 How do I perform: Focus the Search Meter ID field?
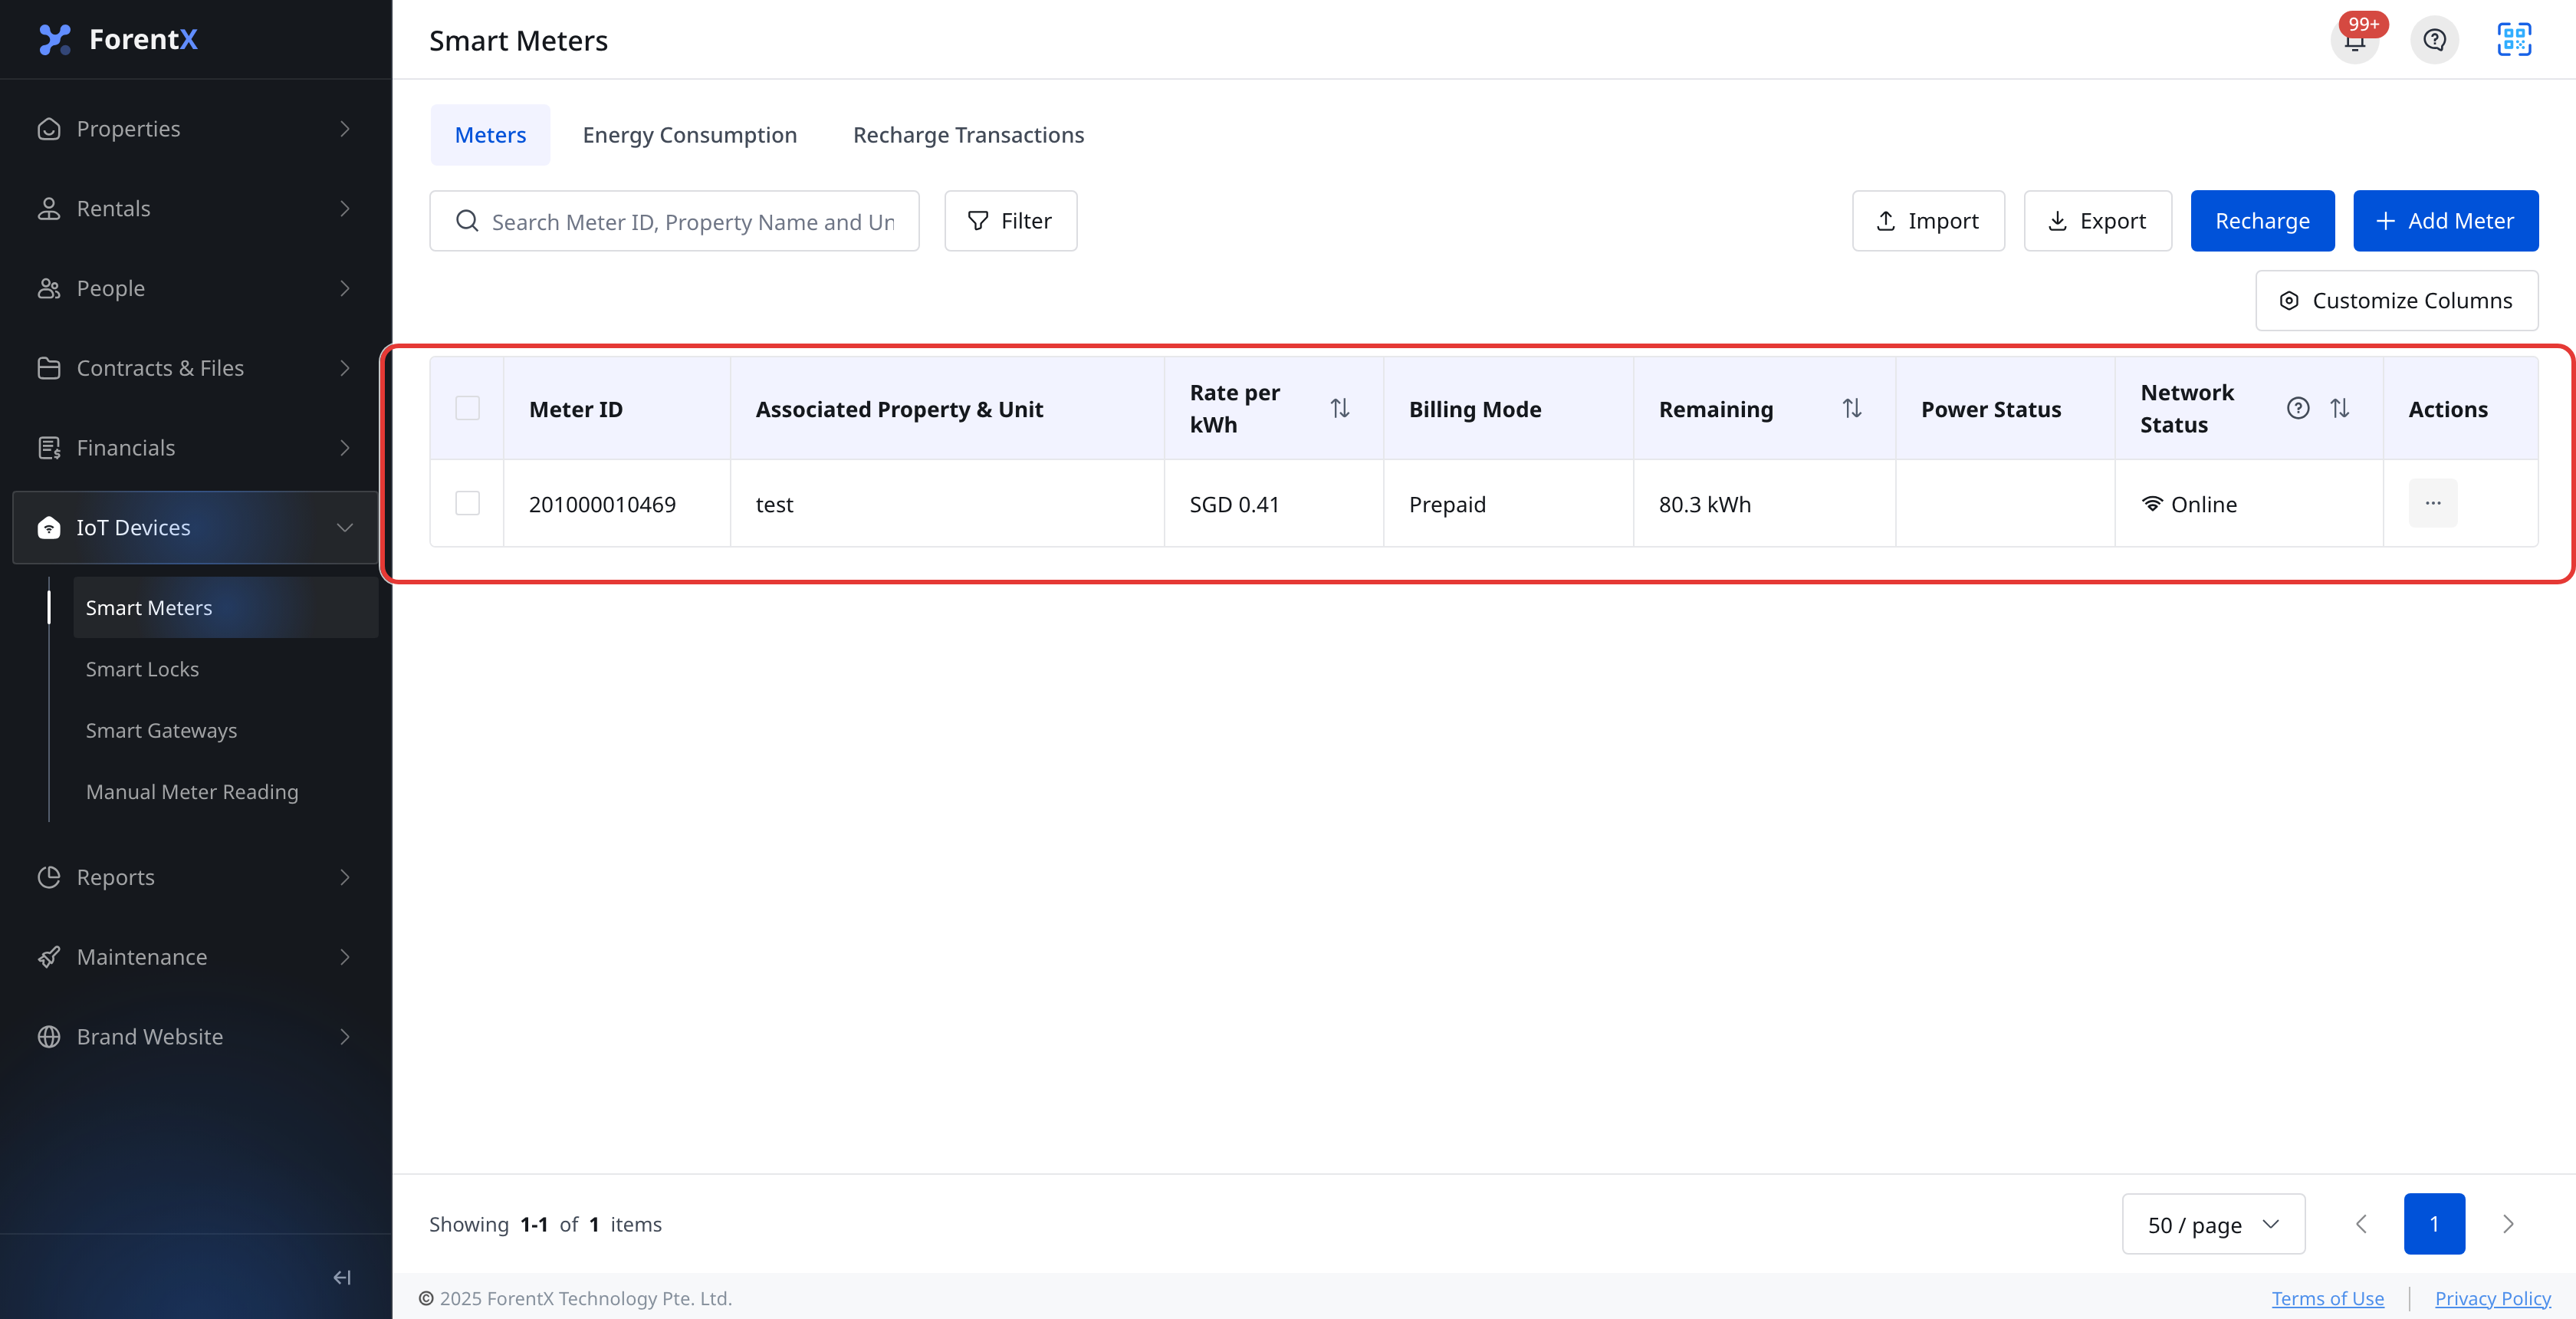[674, 220]
